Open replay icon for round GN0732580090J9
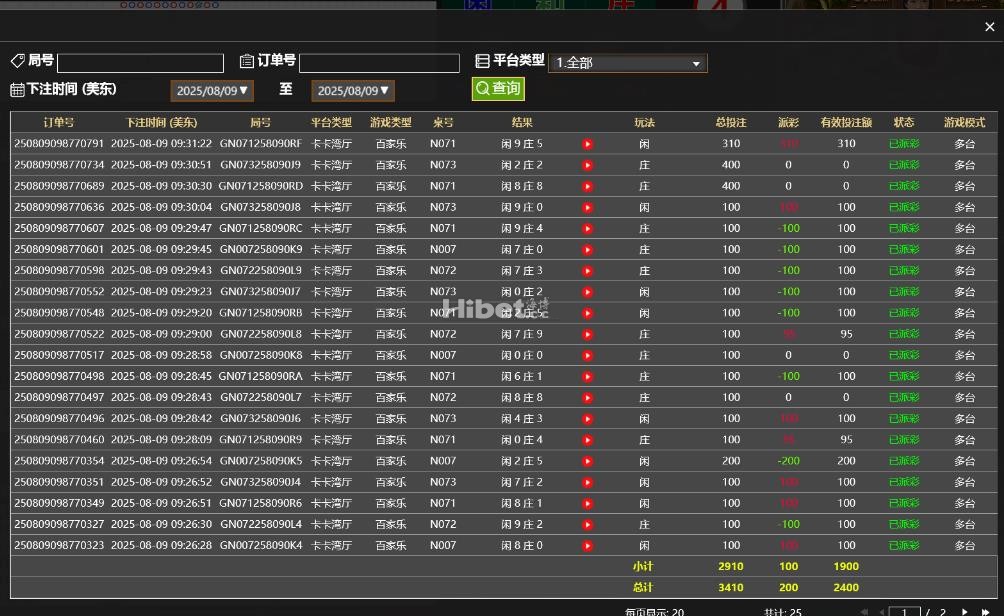The image size is (1004, 616). point(588,165)
